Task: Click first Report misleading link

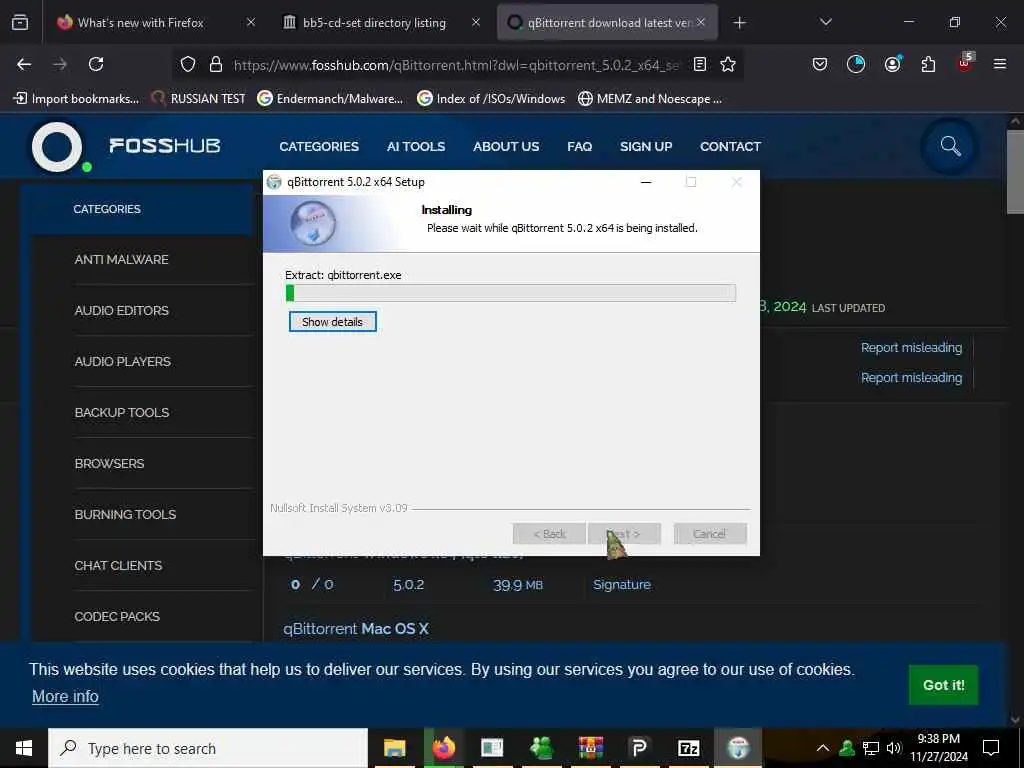Action: 911,347
